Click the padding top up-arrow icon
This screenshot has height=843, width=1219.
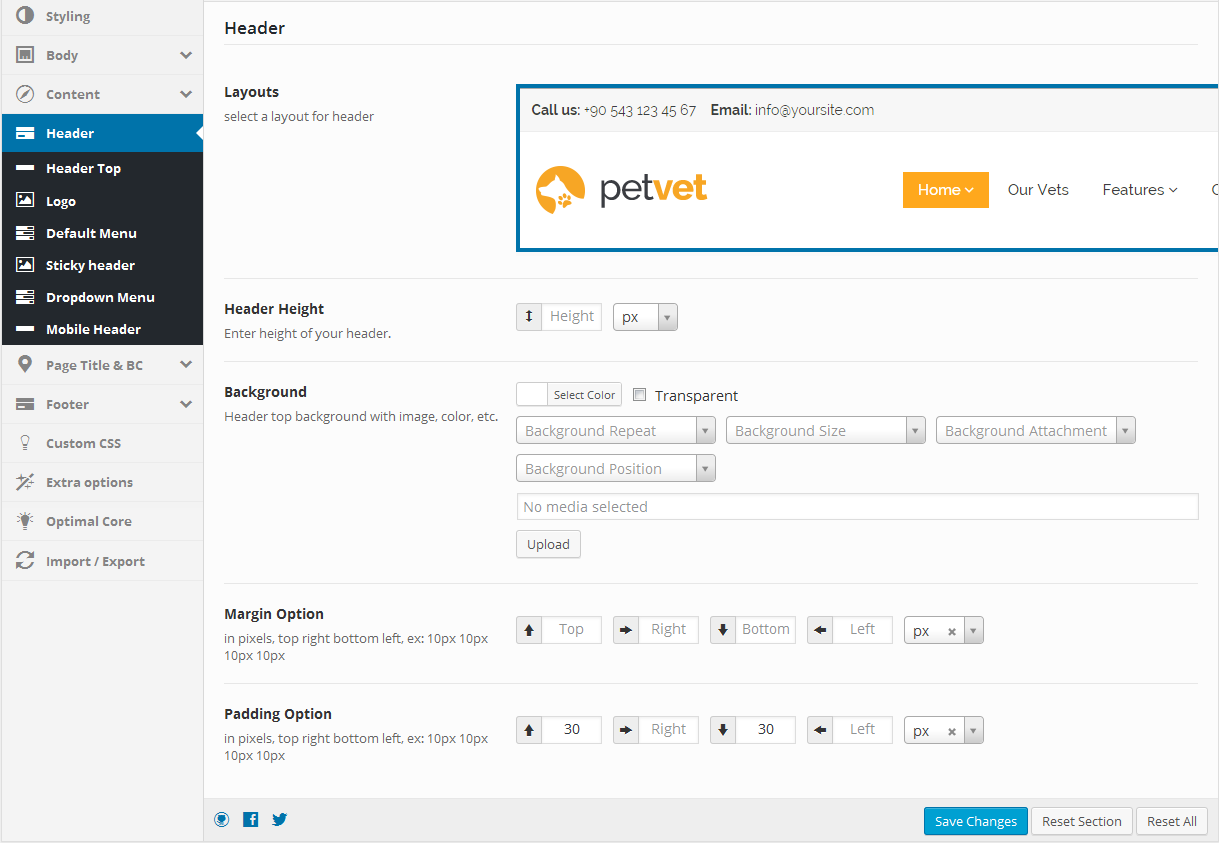[x=529, y=730]
